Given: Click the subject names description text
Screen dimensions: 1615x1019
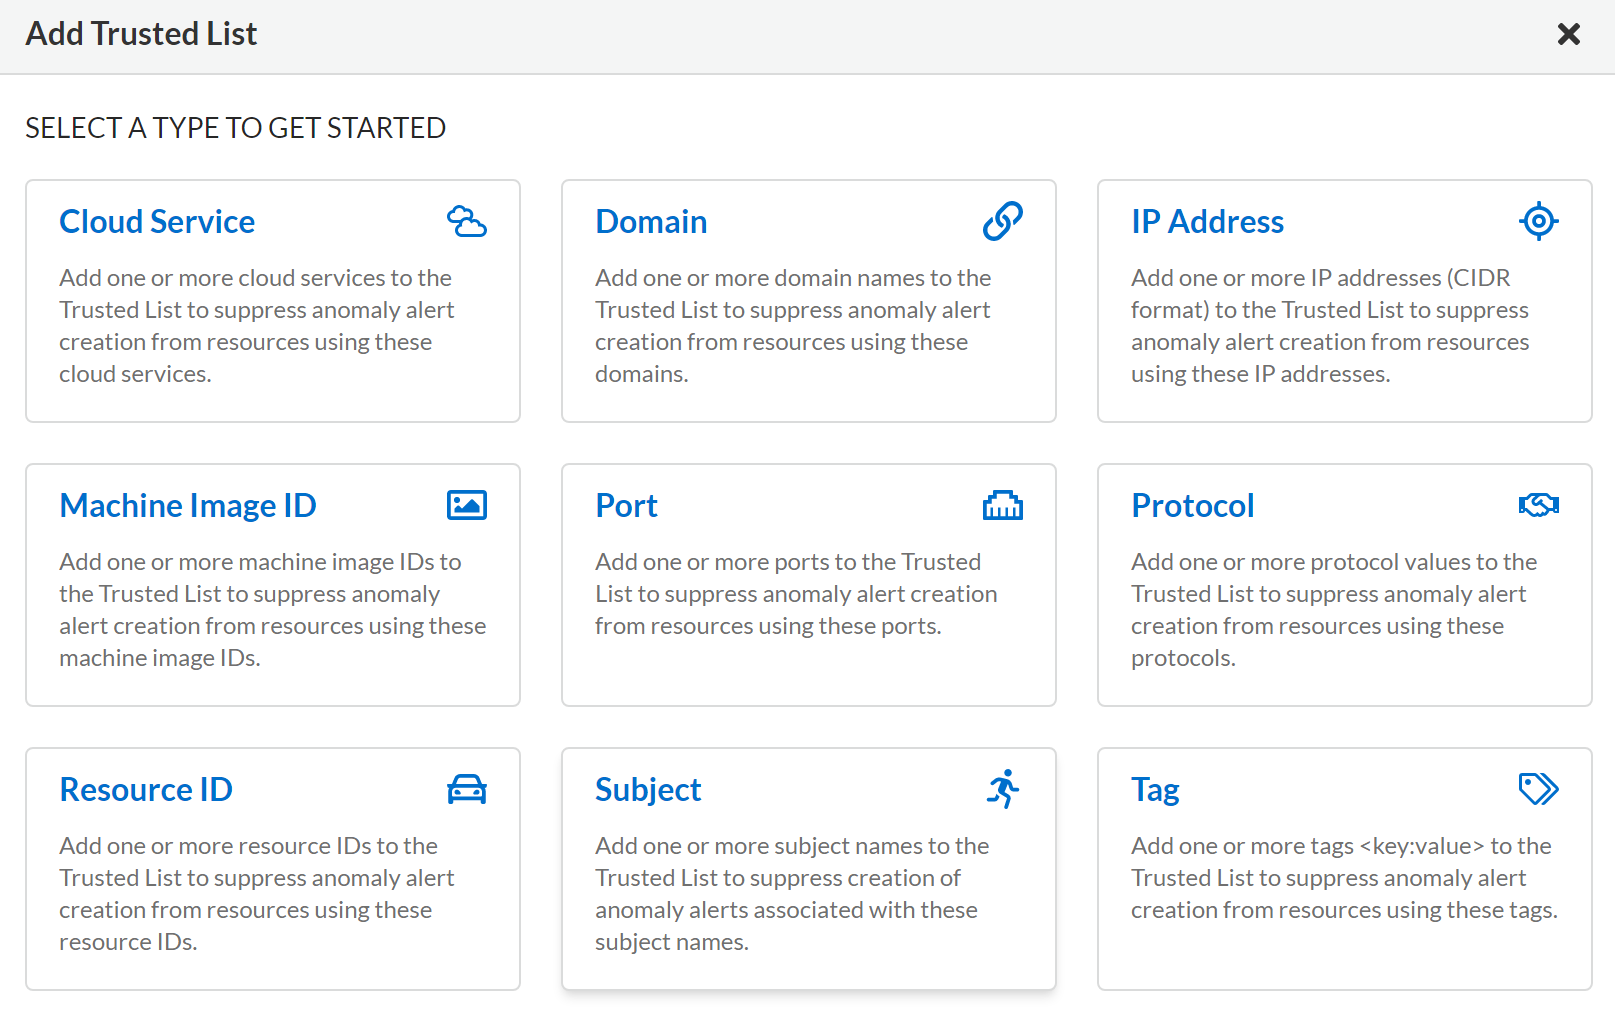Looking at the screenshot, I should tap(792, 893).
